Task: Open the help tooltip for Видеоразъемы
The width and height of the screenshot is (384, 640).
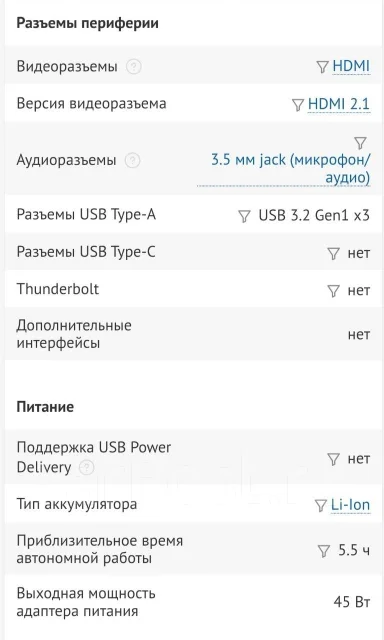Action: [x=133, y=67]
